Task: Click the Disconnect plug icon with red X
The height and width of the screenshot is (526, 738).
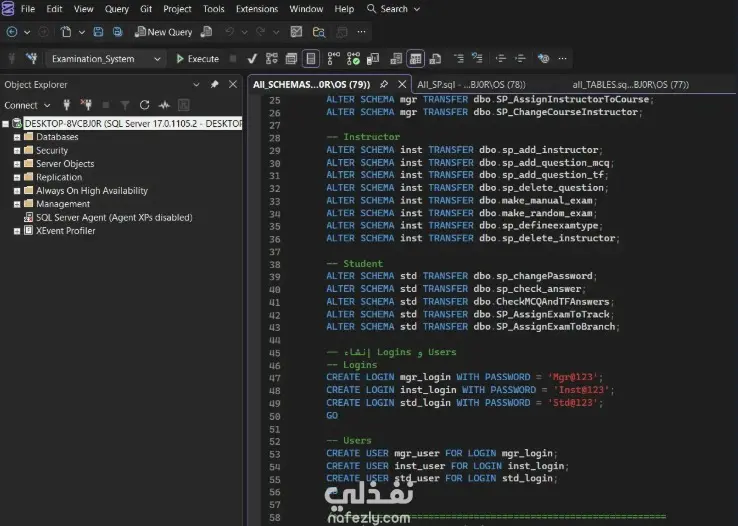Action: tap(86, 105)
